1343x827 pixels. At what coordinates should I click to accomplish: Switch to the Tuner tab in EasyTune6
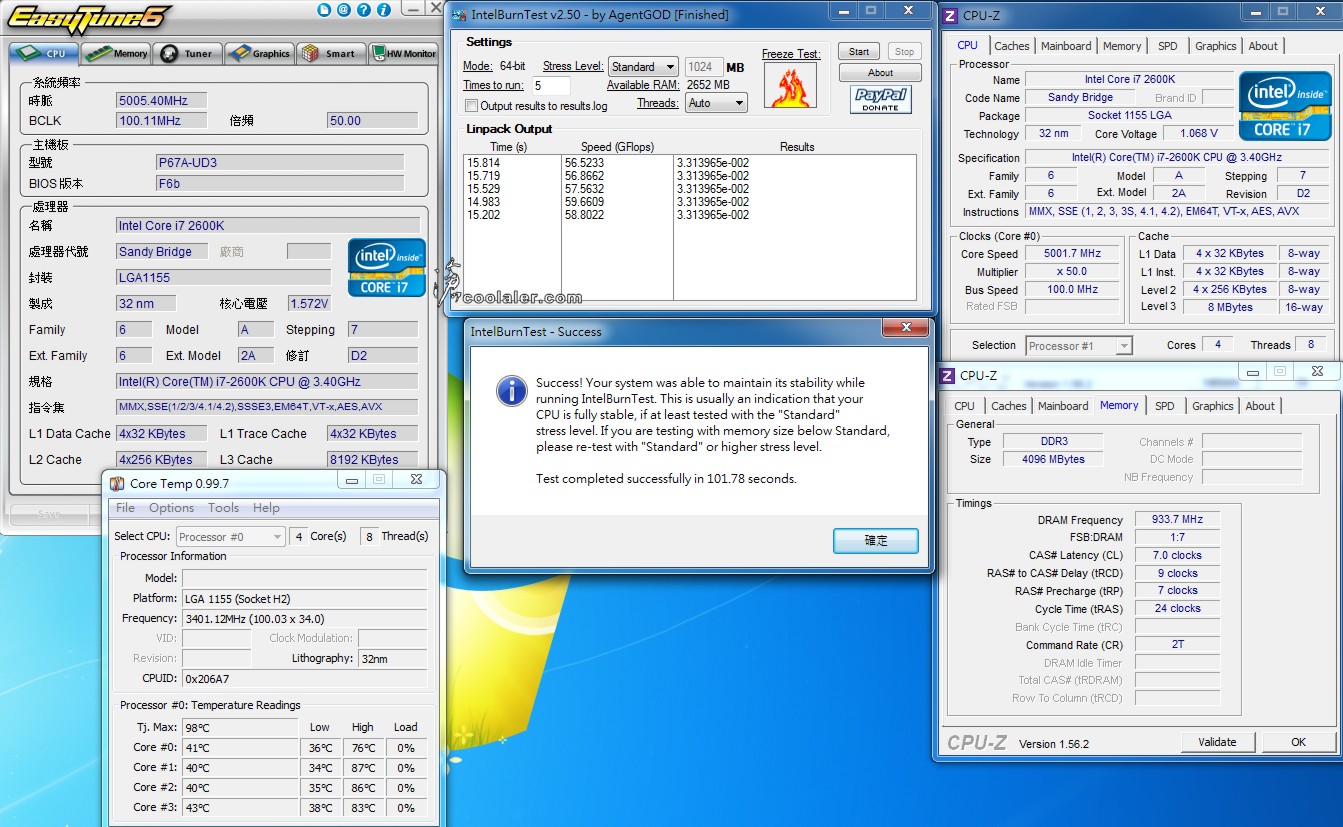click(188, 54)
